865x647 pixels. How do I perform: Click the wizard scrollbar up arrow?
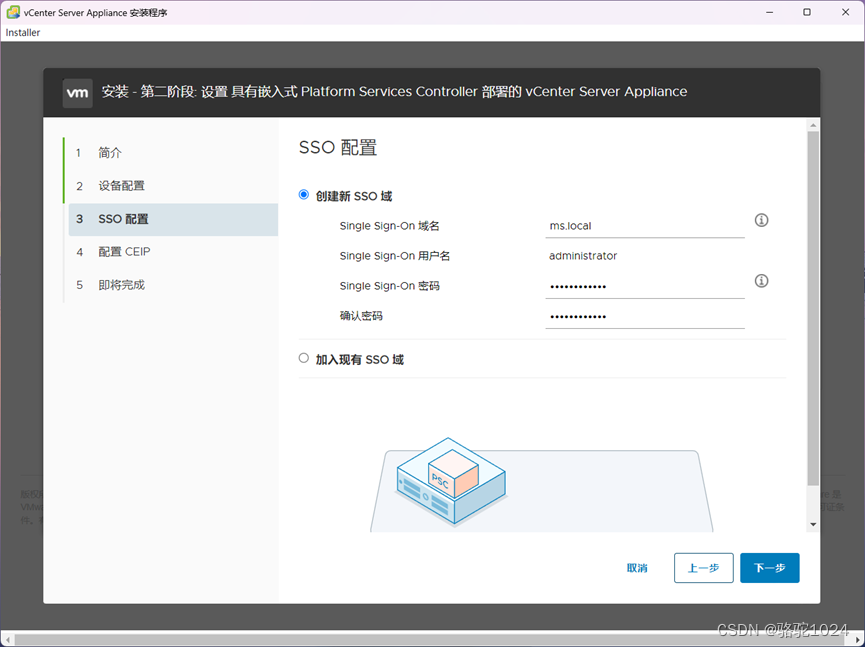(x=813, y=125)
